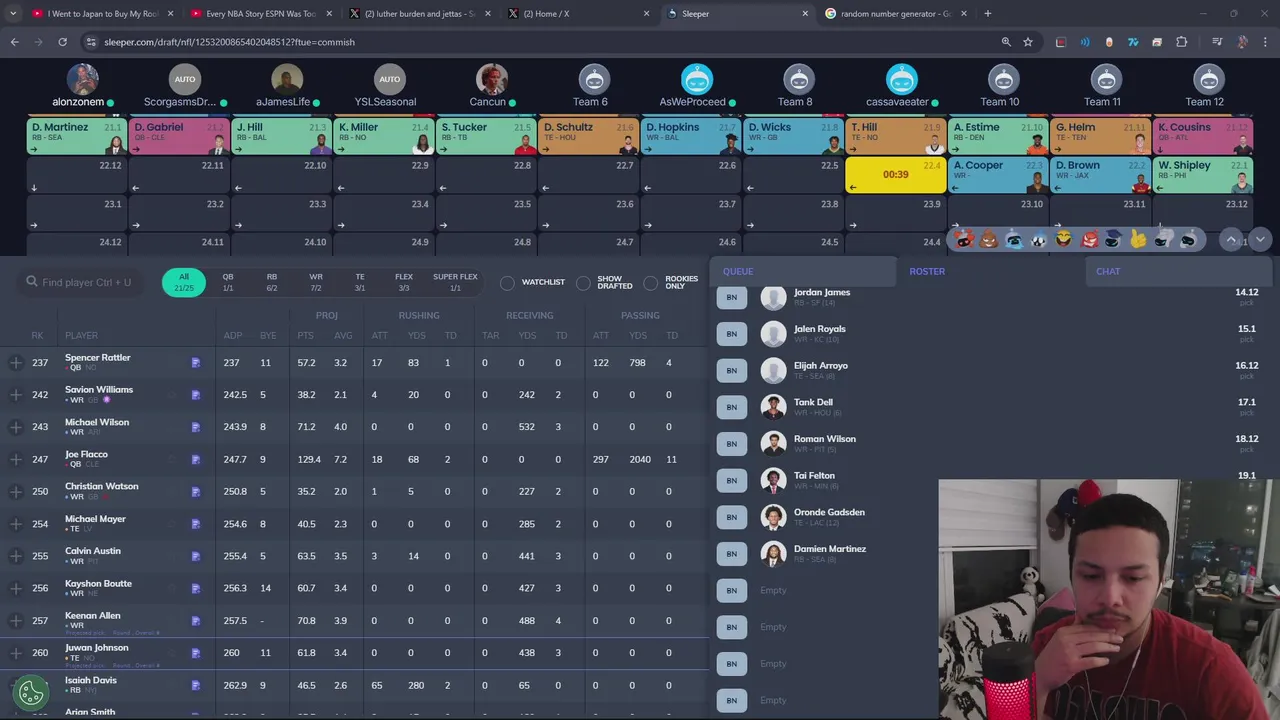Filter players by SUPER FLEX position
1280x720 pixels.
[455, 282]
